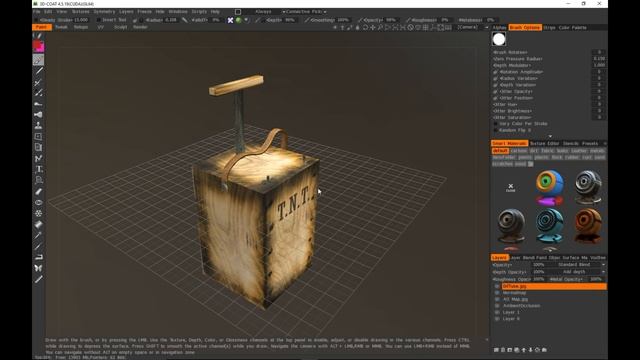Click the up arrow icon below layers list

[524, 350]
